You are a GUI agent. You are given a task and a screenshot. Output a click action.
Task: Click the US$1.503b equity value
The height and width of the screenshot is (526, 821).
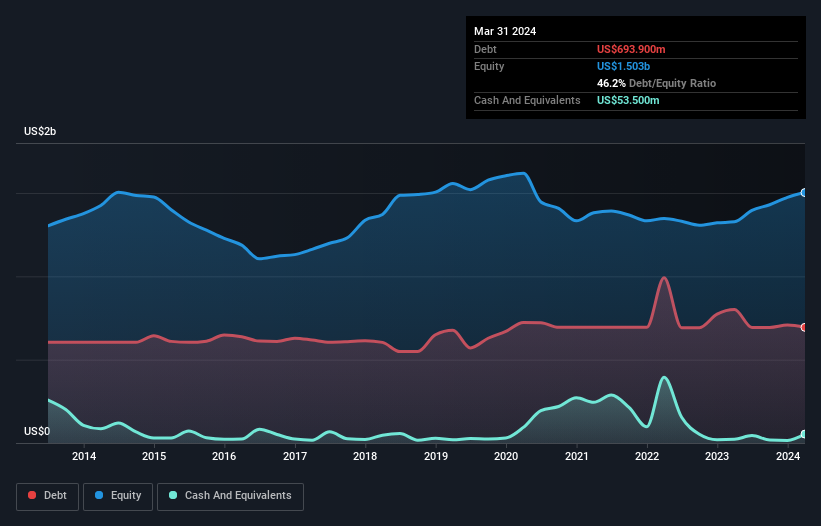tap(623, 66)
